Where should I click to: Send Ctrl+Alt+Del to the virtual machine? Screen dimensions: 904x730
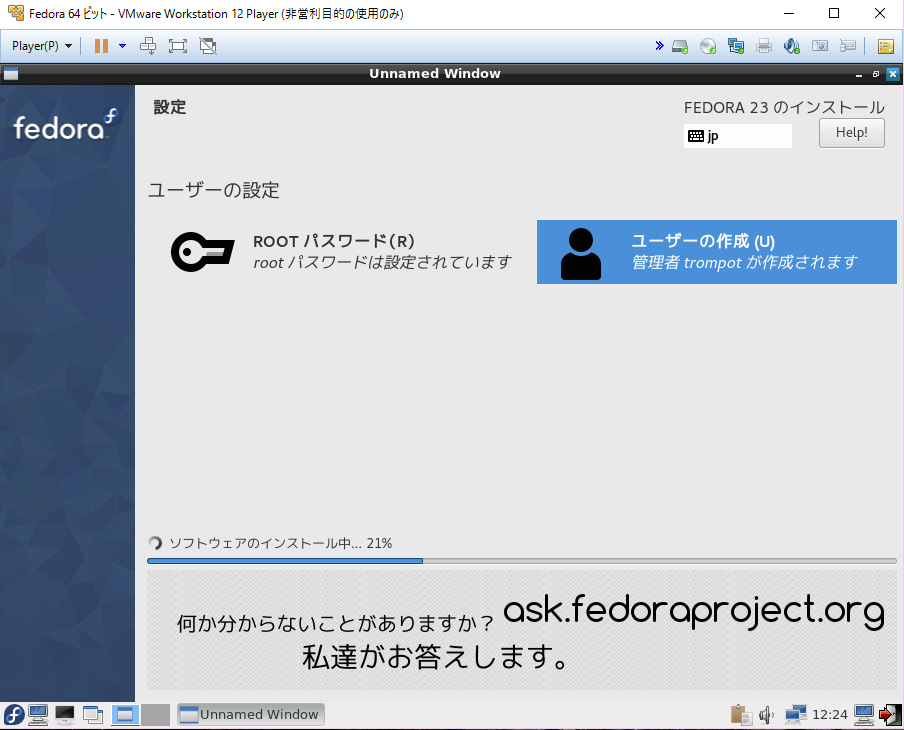point(148,46)
